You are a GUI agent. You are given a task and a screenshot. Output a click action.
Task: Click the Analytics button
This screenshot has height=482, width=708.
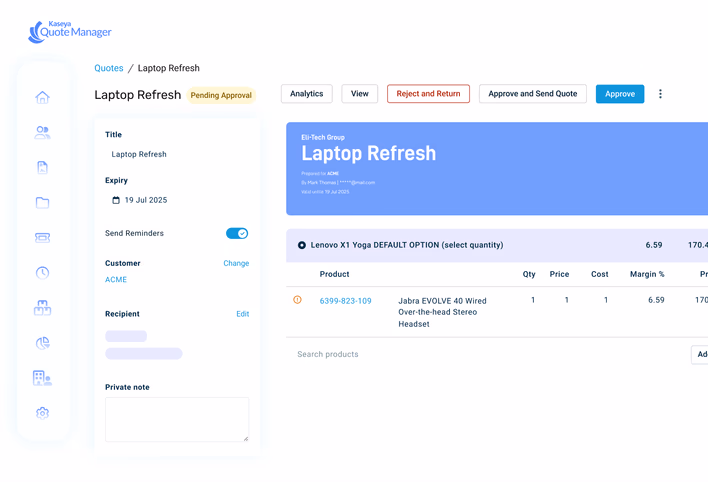[x=307, y=94]
